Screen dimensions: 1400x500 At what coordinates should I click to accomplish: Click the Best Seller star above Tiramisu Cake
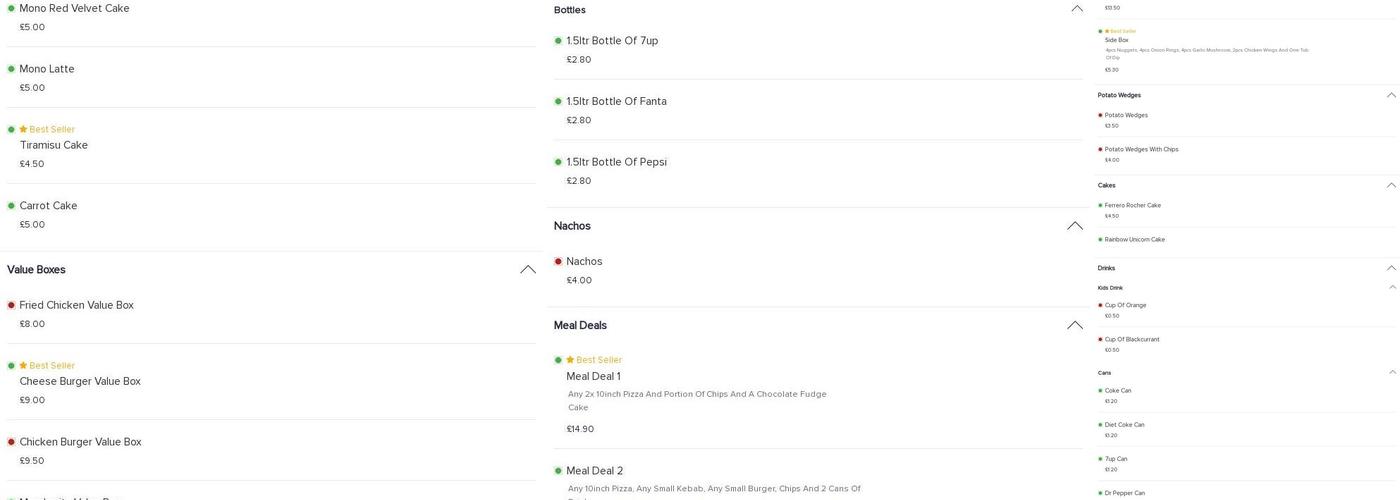pos(23,129)
